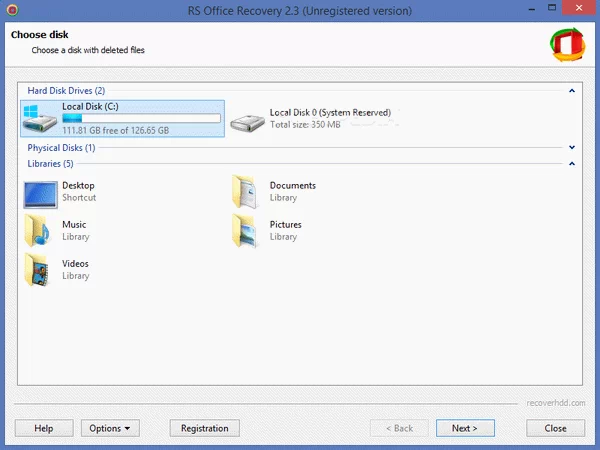Choose the Desktop shortcut monitor icon

[x=41, y=195]
